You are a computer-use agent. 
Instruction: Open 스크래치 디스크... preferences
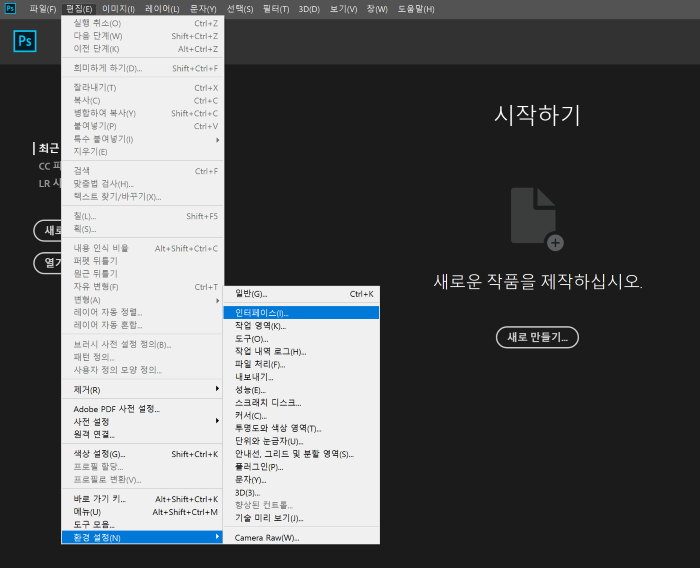coord(301,403)
